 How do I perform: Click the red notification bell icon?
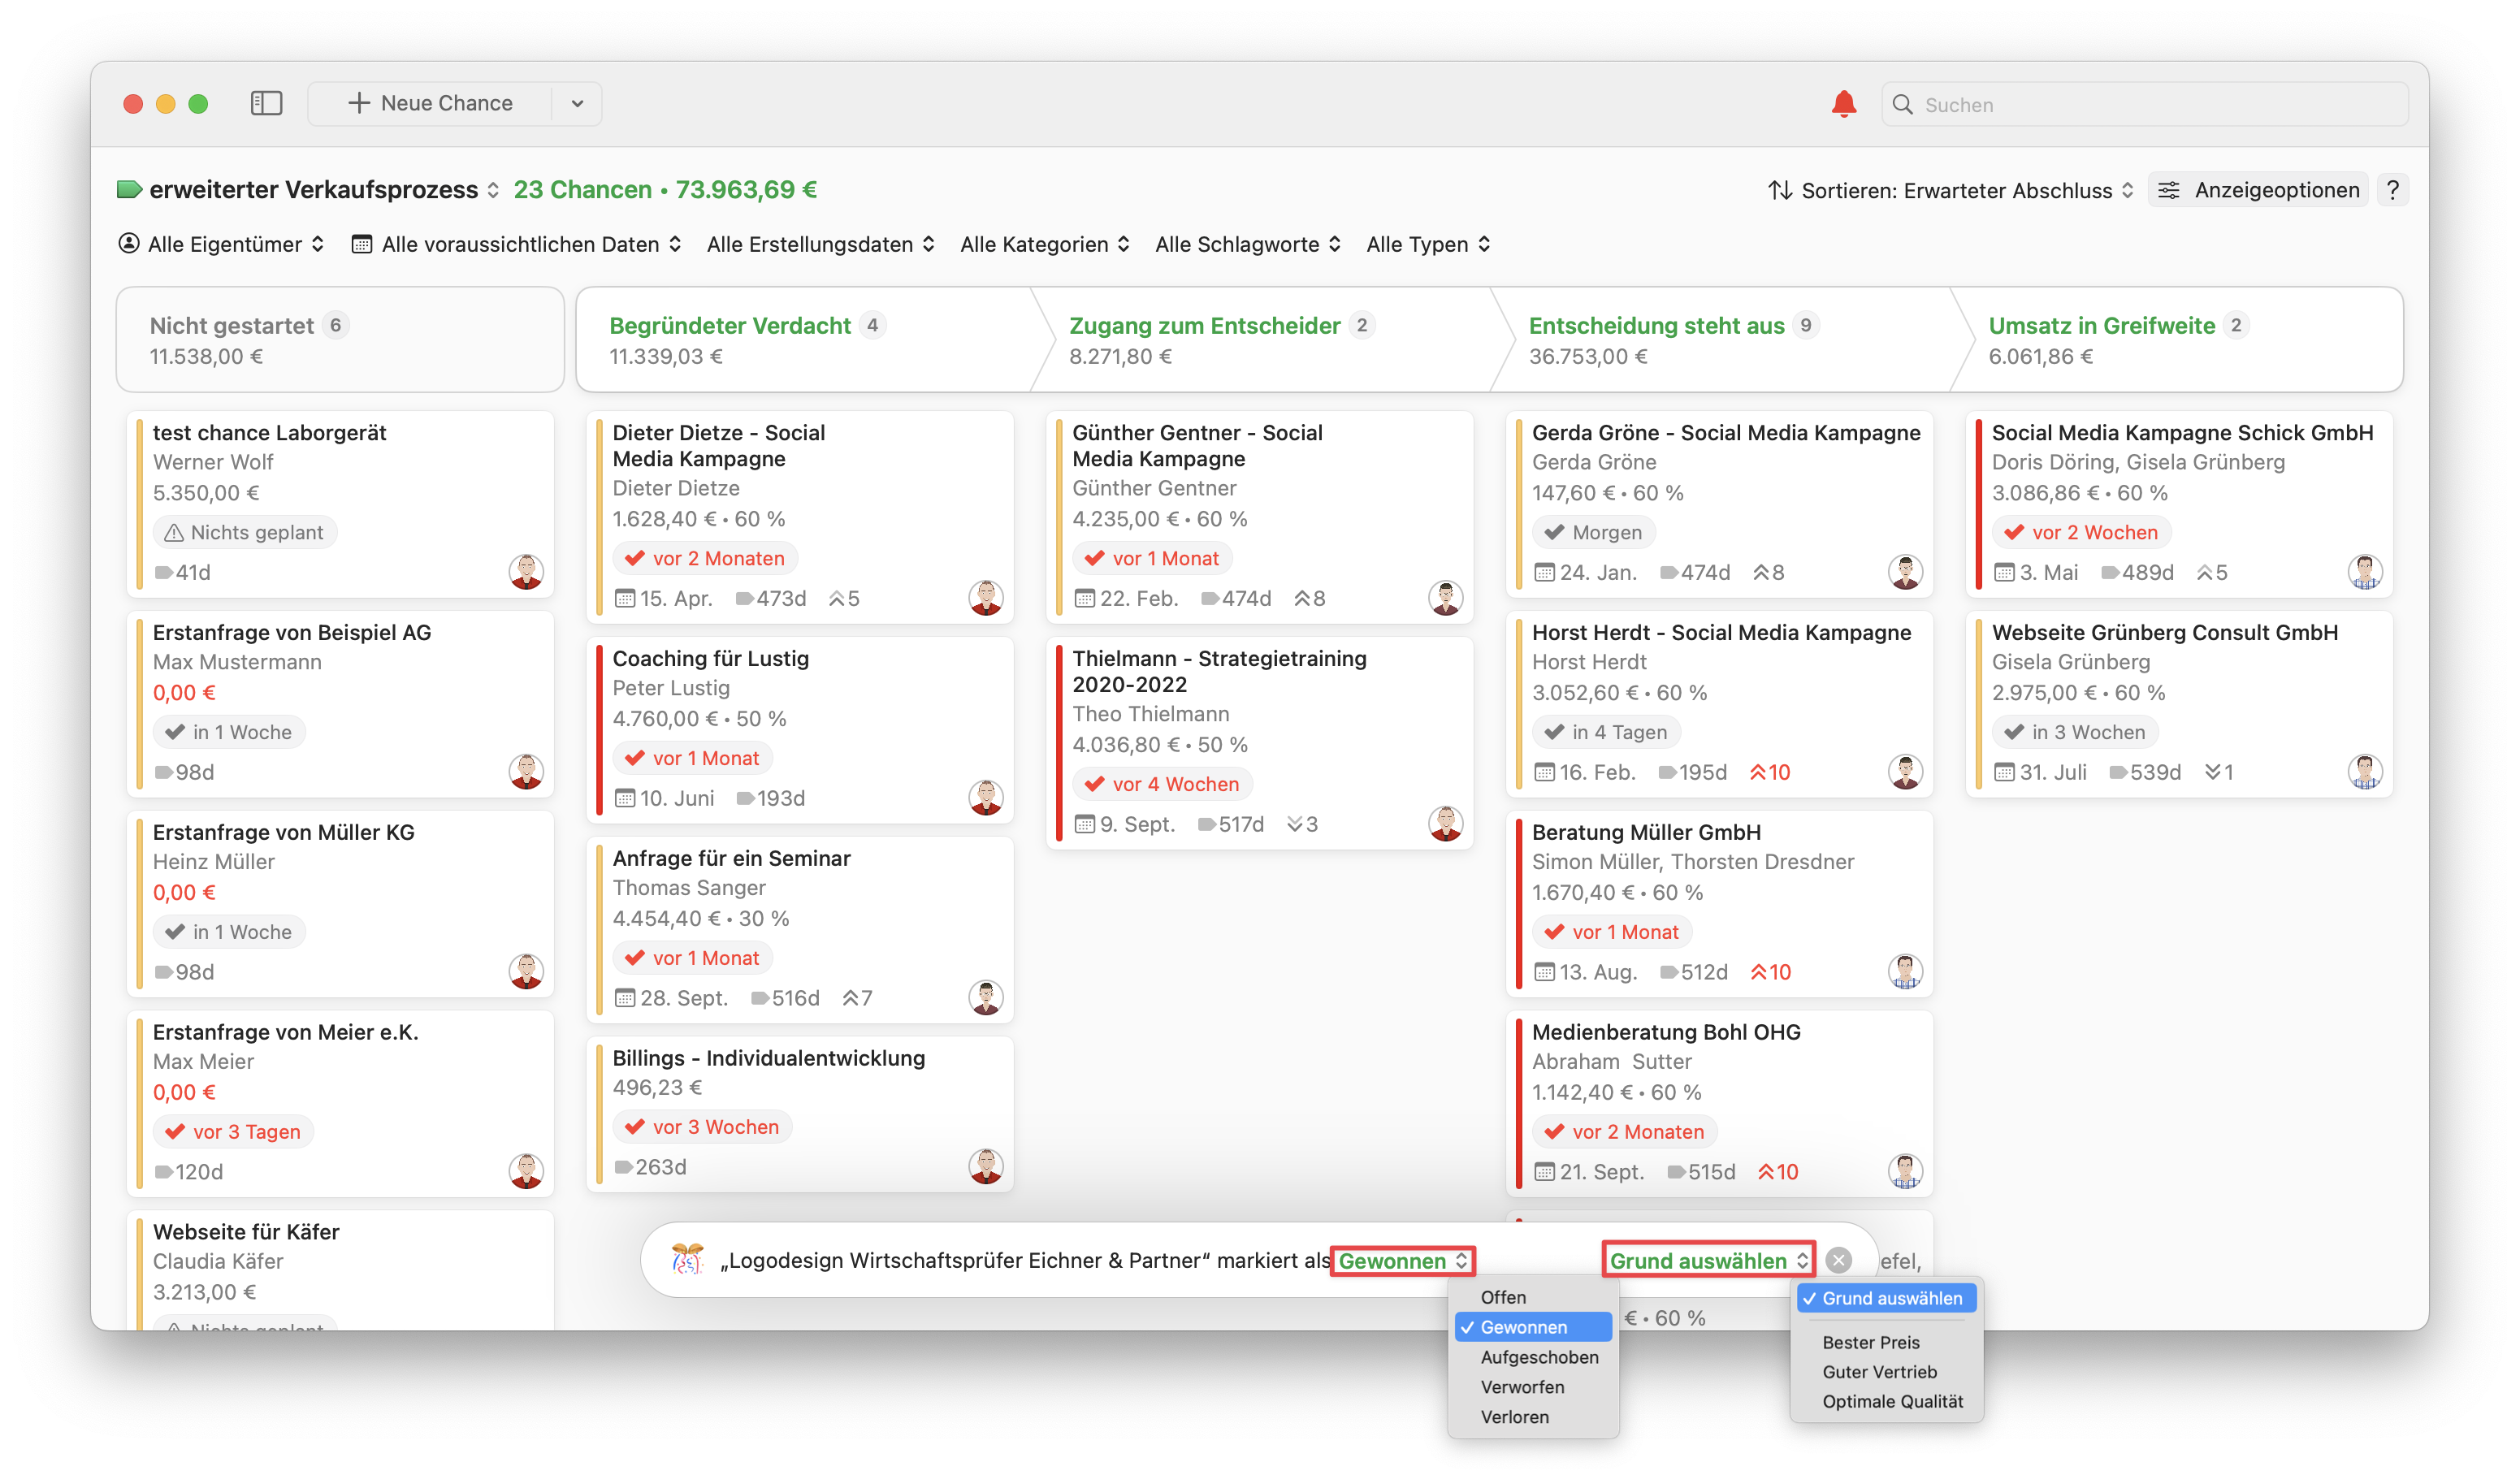(1843, 104)
